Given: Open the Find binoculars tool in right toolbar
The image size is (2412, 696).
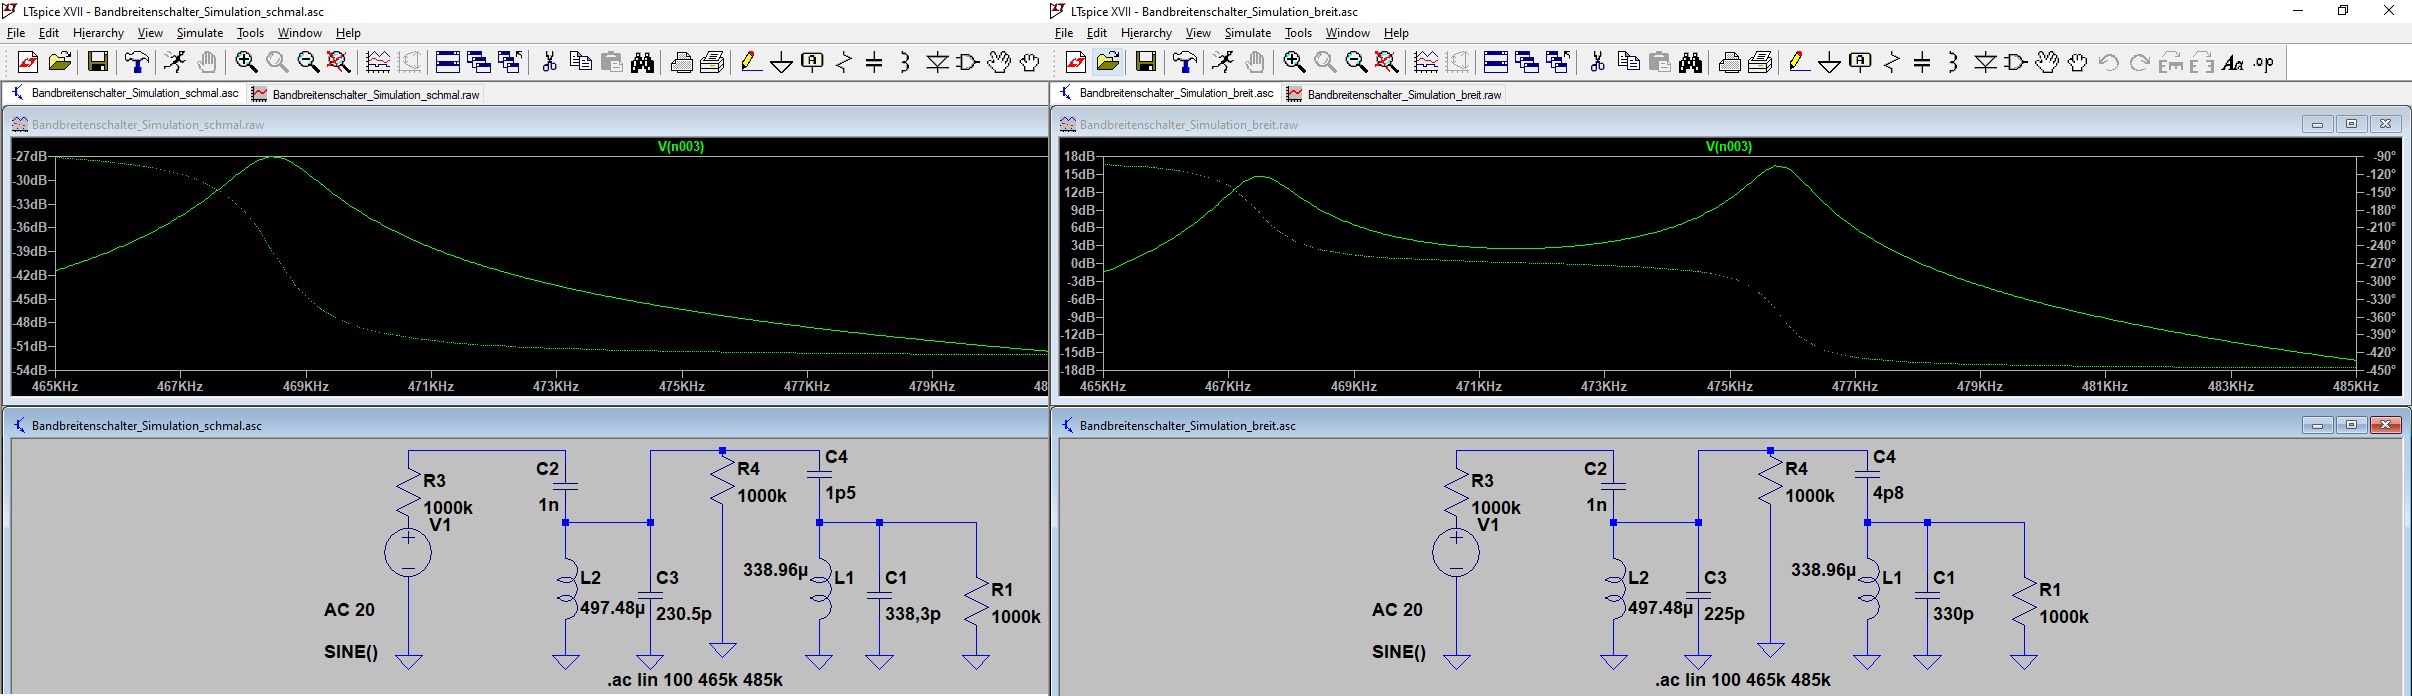Looking at the screenshot, I should [1691, 62].
